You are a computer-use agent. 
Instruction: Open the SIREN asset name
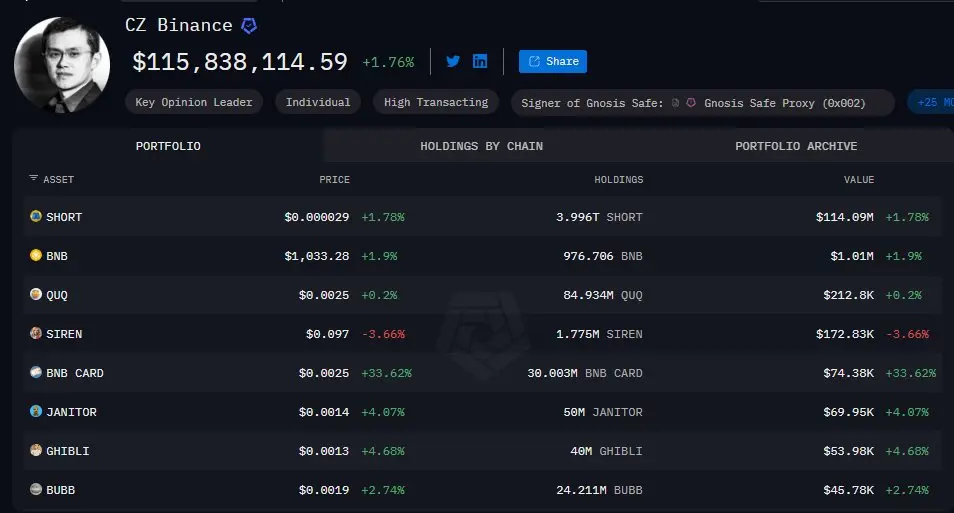pos(64,334)
